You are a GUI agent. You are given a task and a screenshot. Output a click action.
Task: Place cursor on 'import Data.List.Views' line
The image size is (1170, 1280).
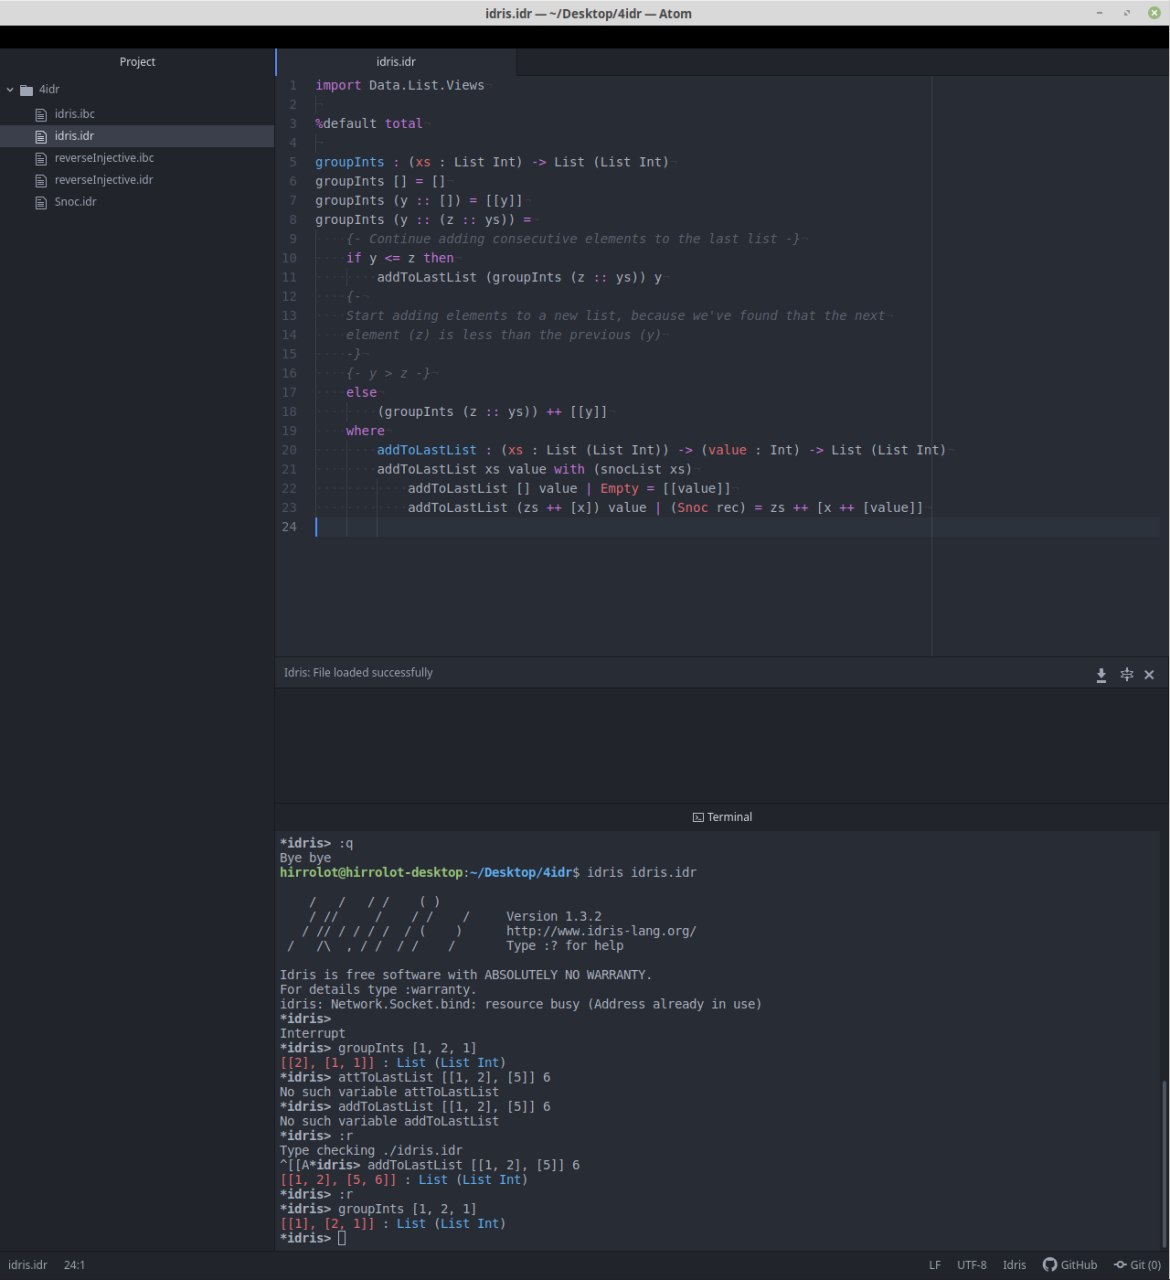point(400,86)
